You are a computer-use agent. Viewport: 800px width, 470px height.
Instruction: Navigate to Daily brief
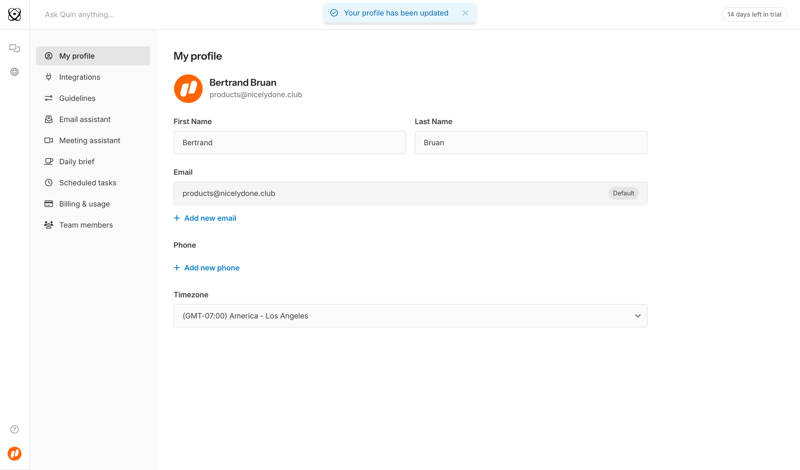coord(76,162)
